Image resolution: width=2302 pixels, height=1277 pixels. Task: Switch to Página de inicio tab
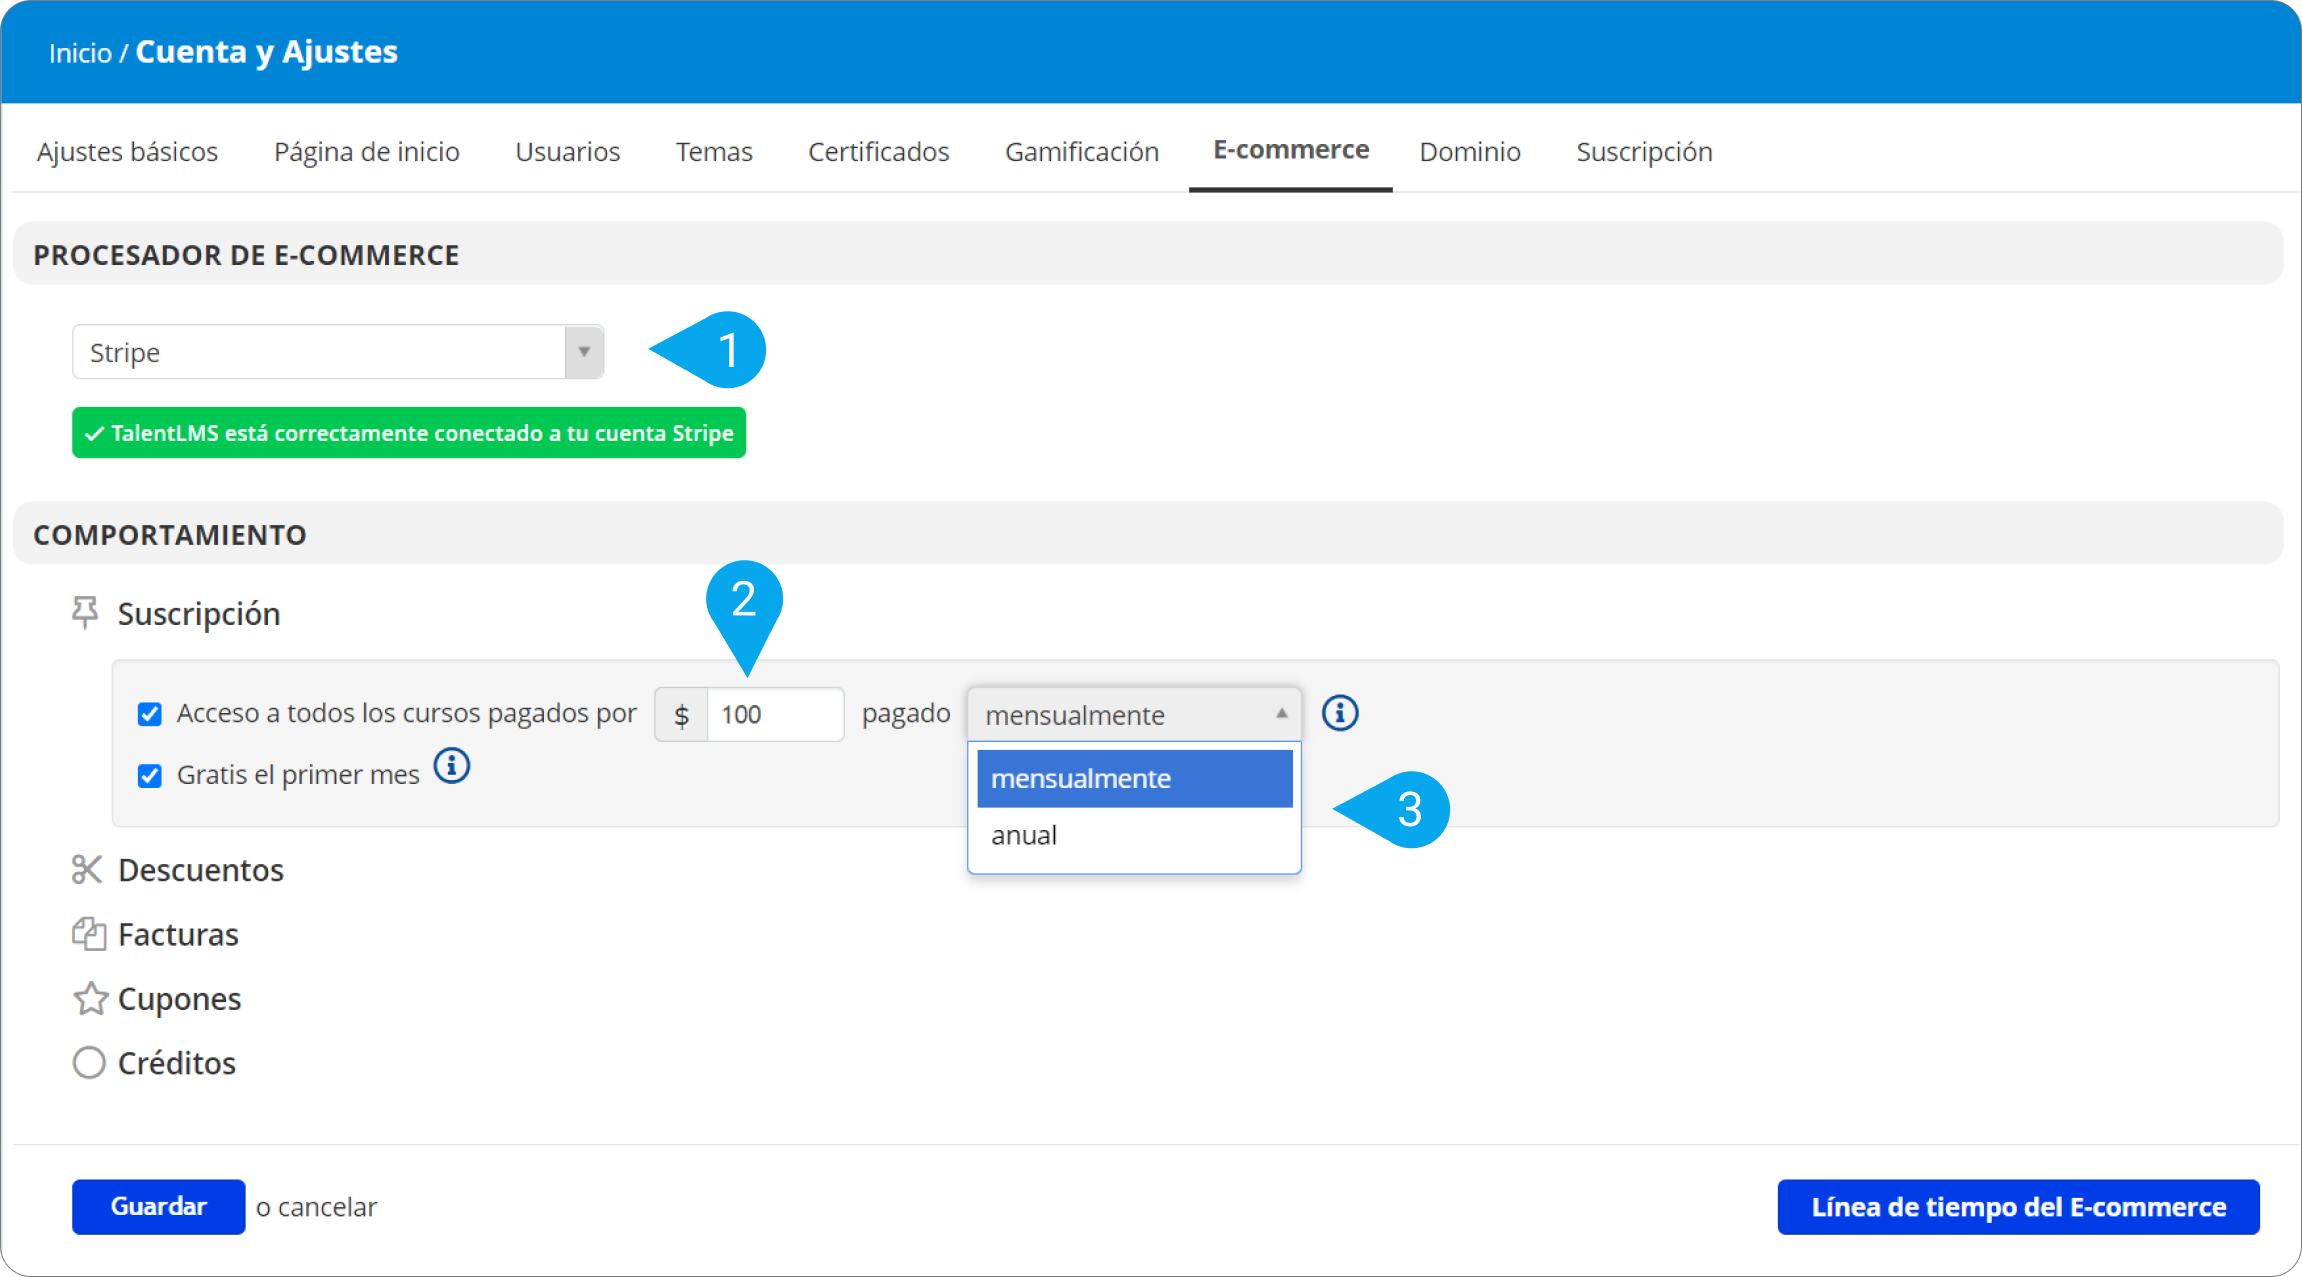pos(367,151)
